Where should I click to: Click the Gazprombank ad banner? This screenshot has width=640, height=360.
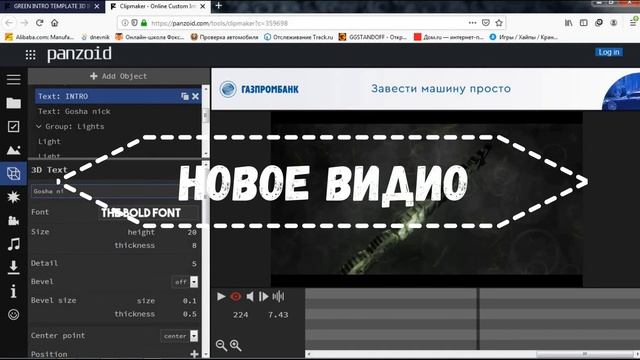tap(425, 89)
